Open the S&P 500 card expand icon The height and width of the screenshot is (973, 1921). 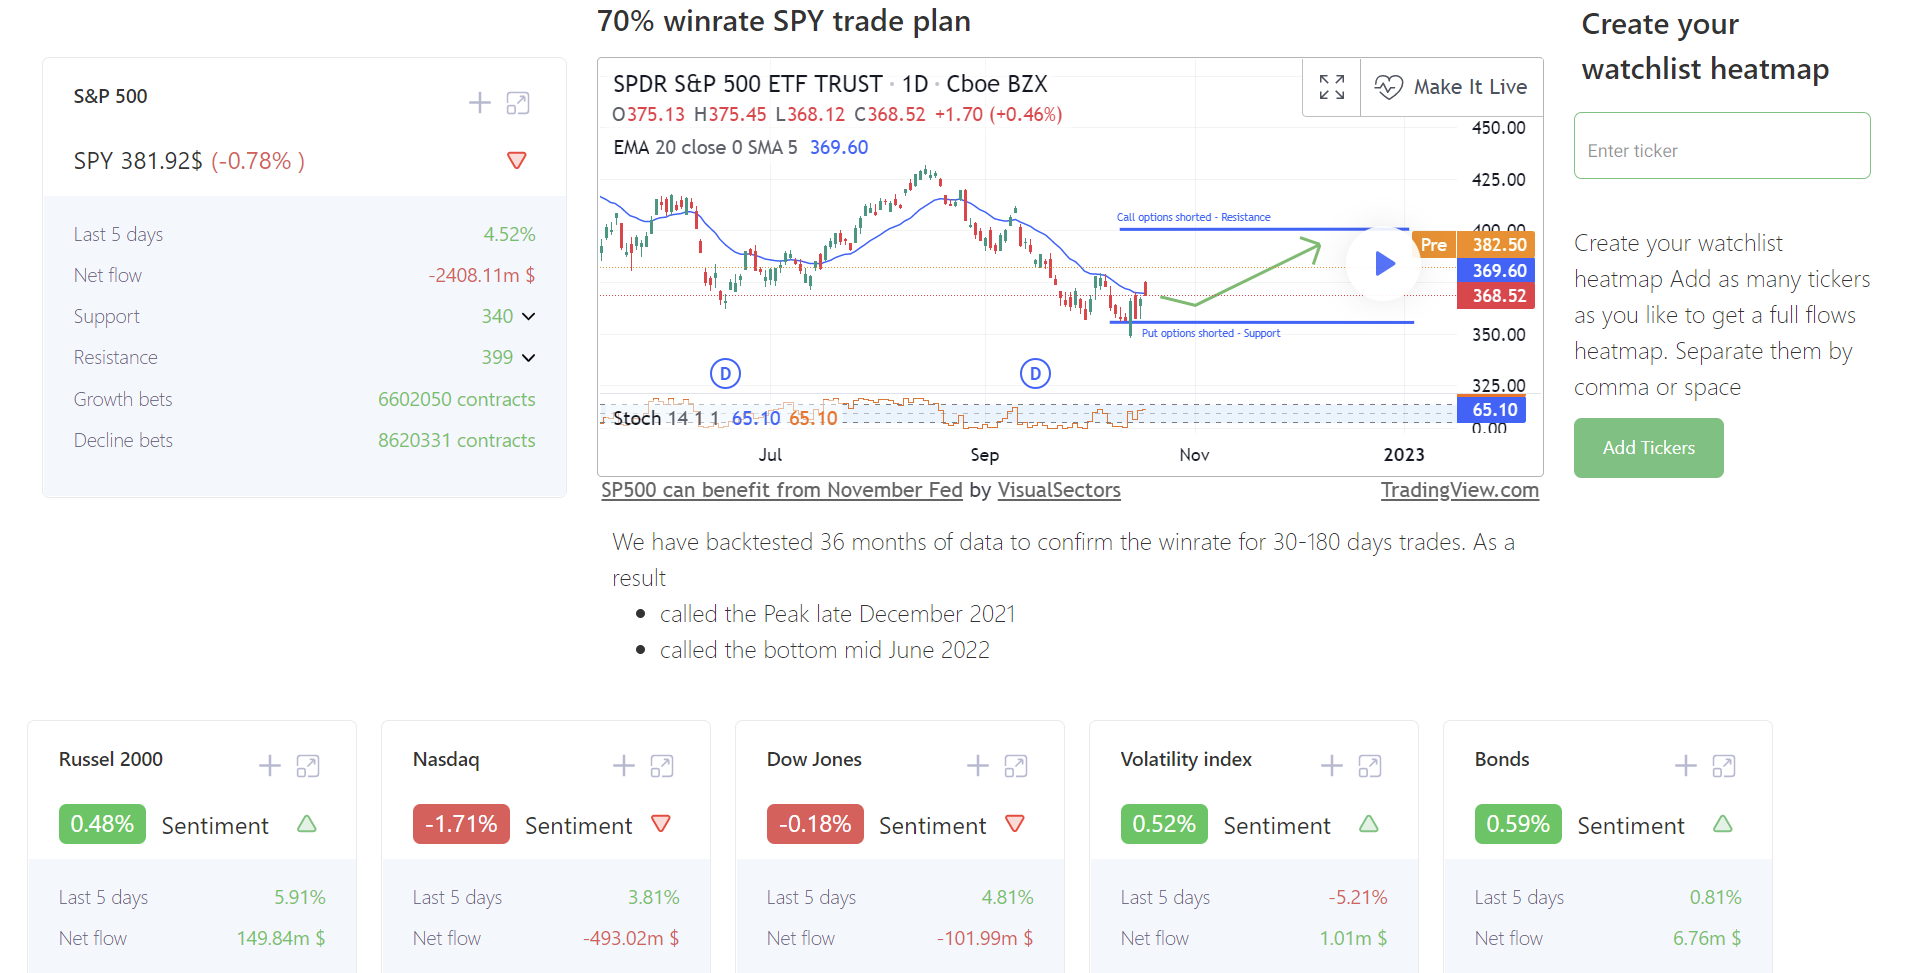click(518, 103)
